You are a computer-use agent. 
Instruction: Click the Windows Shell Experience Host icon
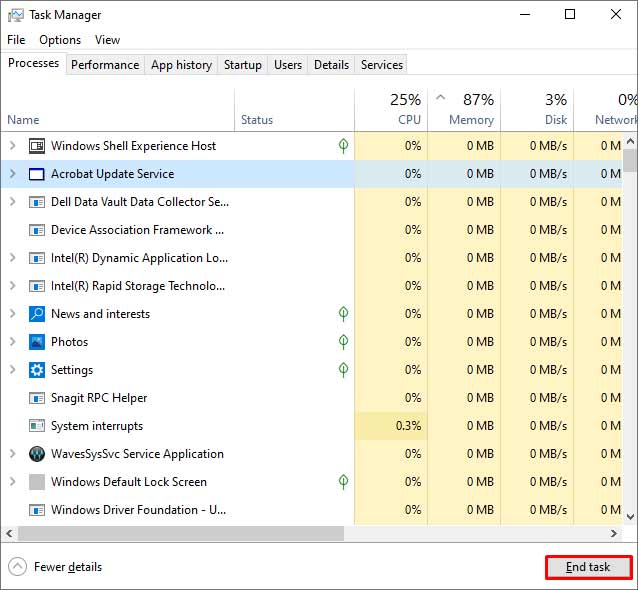[x=37, y=146]
